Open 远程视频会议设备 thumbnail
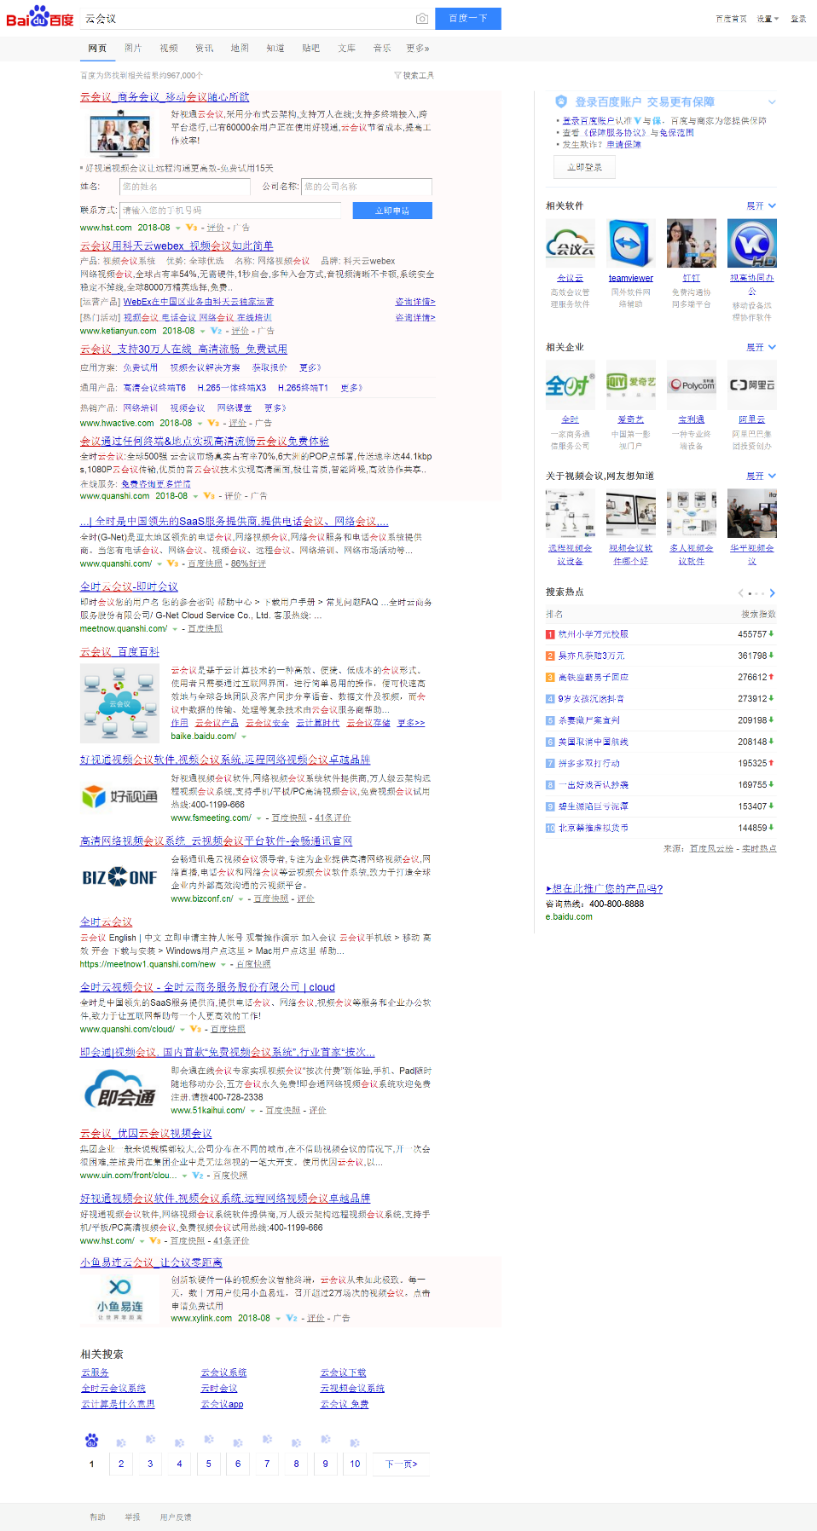This screenshot has height=1531, width=817. point(570,514)
